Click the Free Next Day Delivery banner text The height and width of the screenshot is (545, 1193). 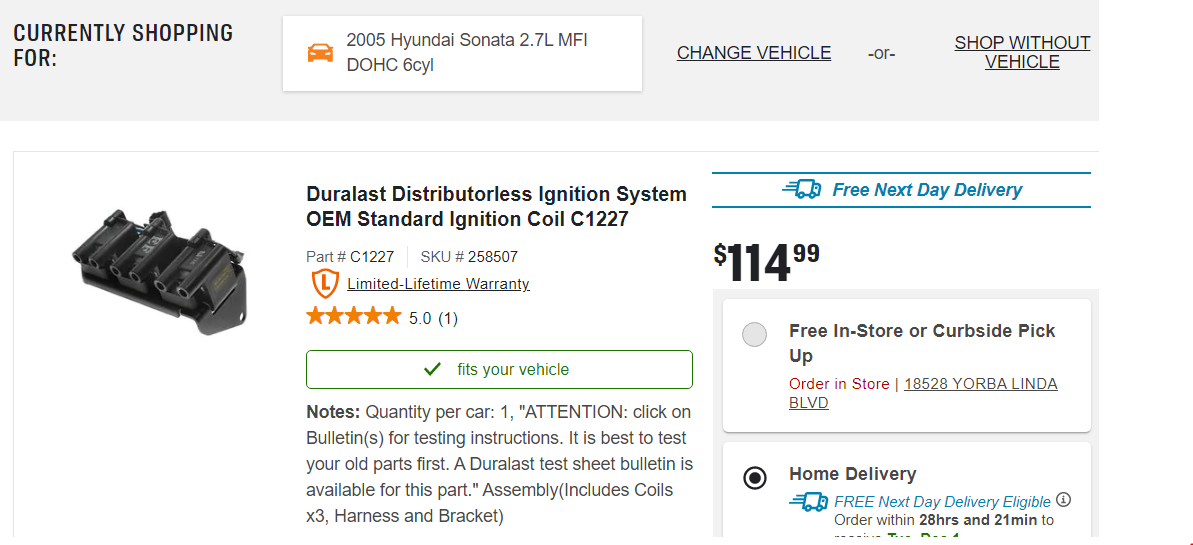pos(926,190)
